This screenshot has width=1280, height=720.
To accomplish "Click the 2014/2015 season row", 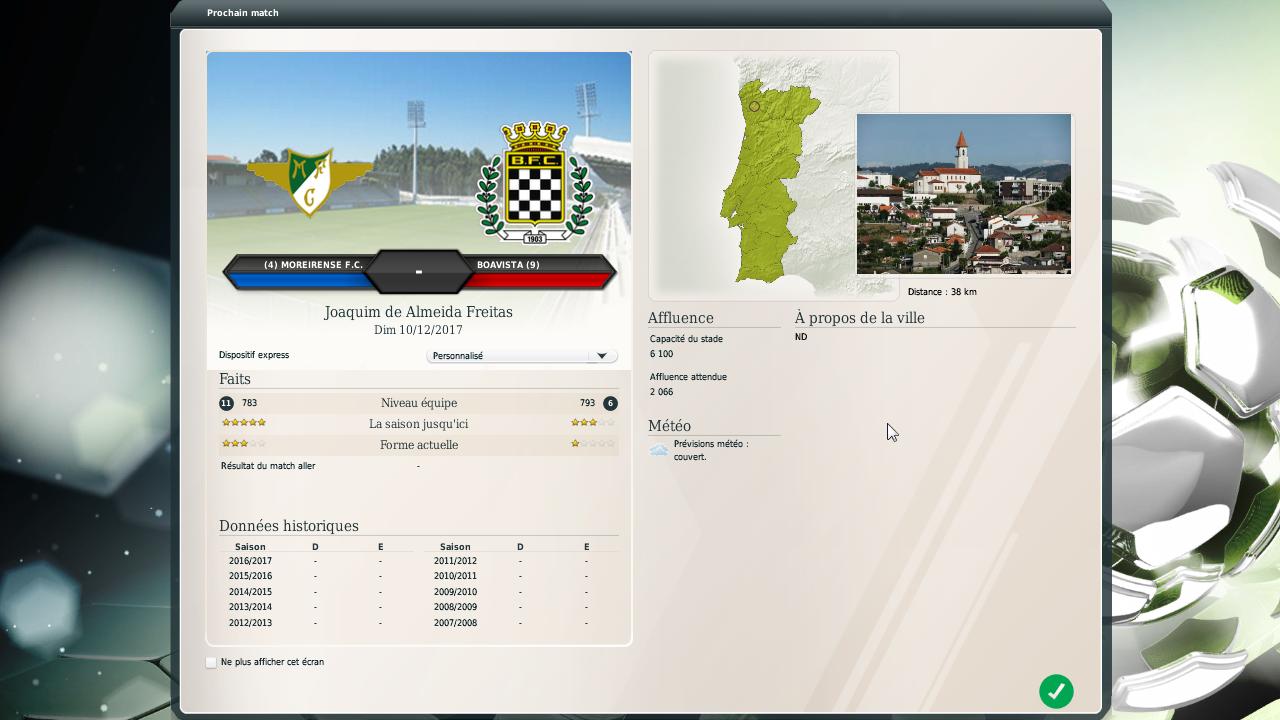I will tap(316, 592).
